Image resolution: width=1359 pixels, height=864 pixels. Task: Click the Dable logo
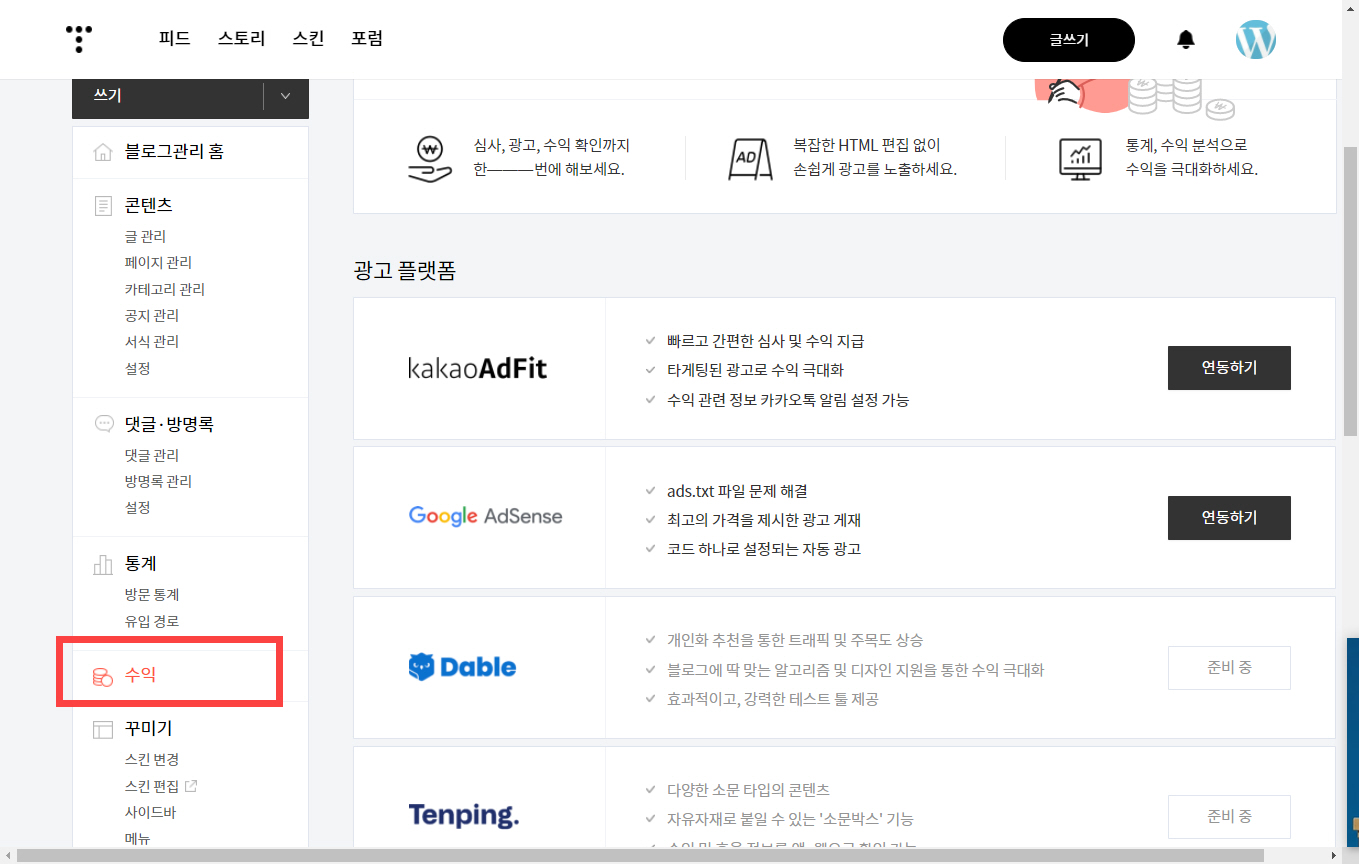click(462, 667)
